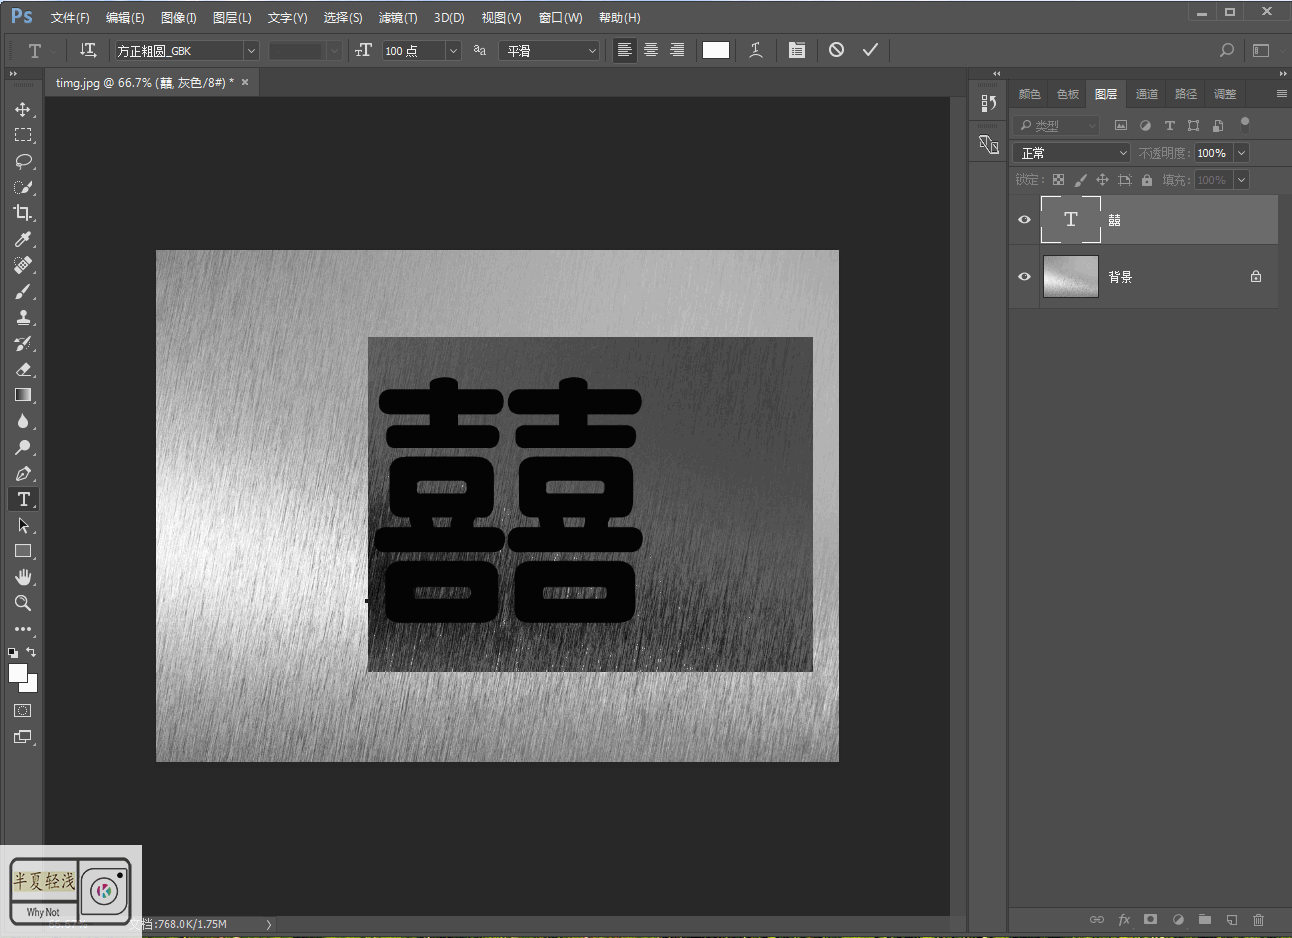This screenshot has width=1292, height=938.
Task: Hide the 背景 layer
Action: point(1024,277)
